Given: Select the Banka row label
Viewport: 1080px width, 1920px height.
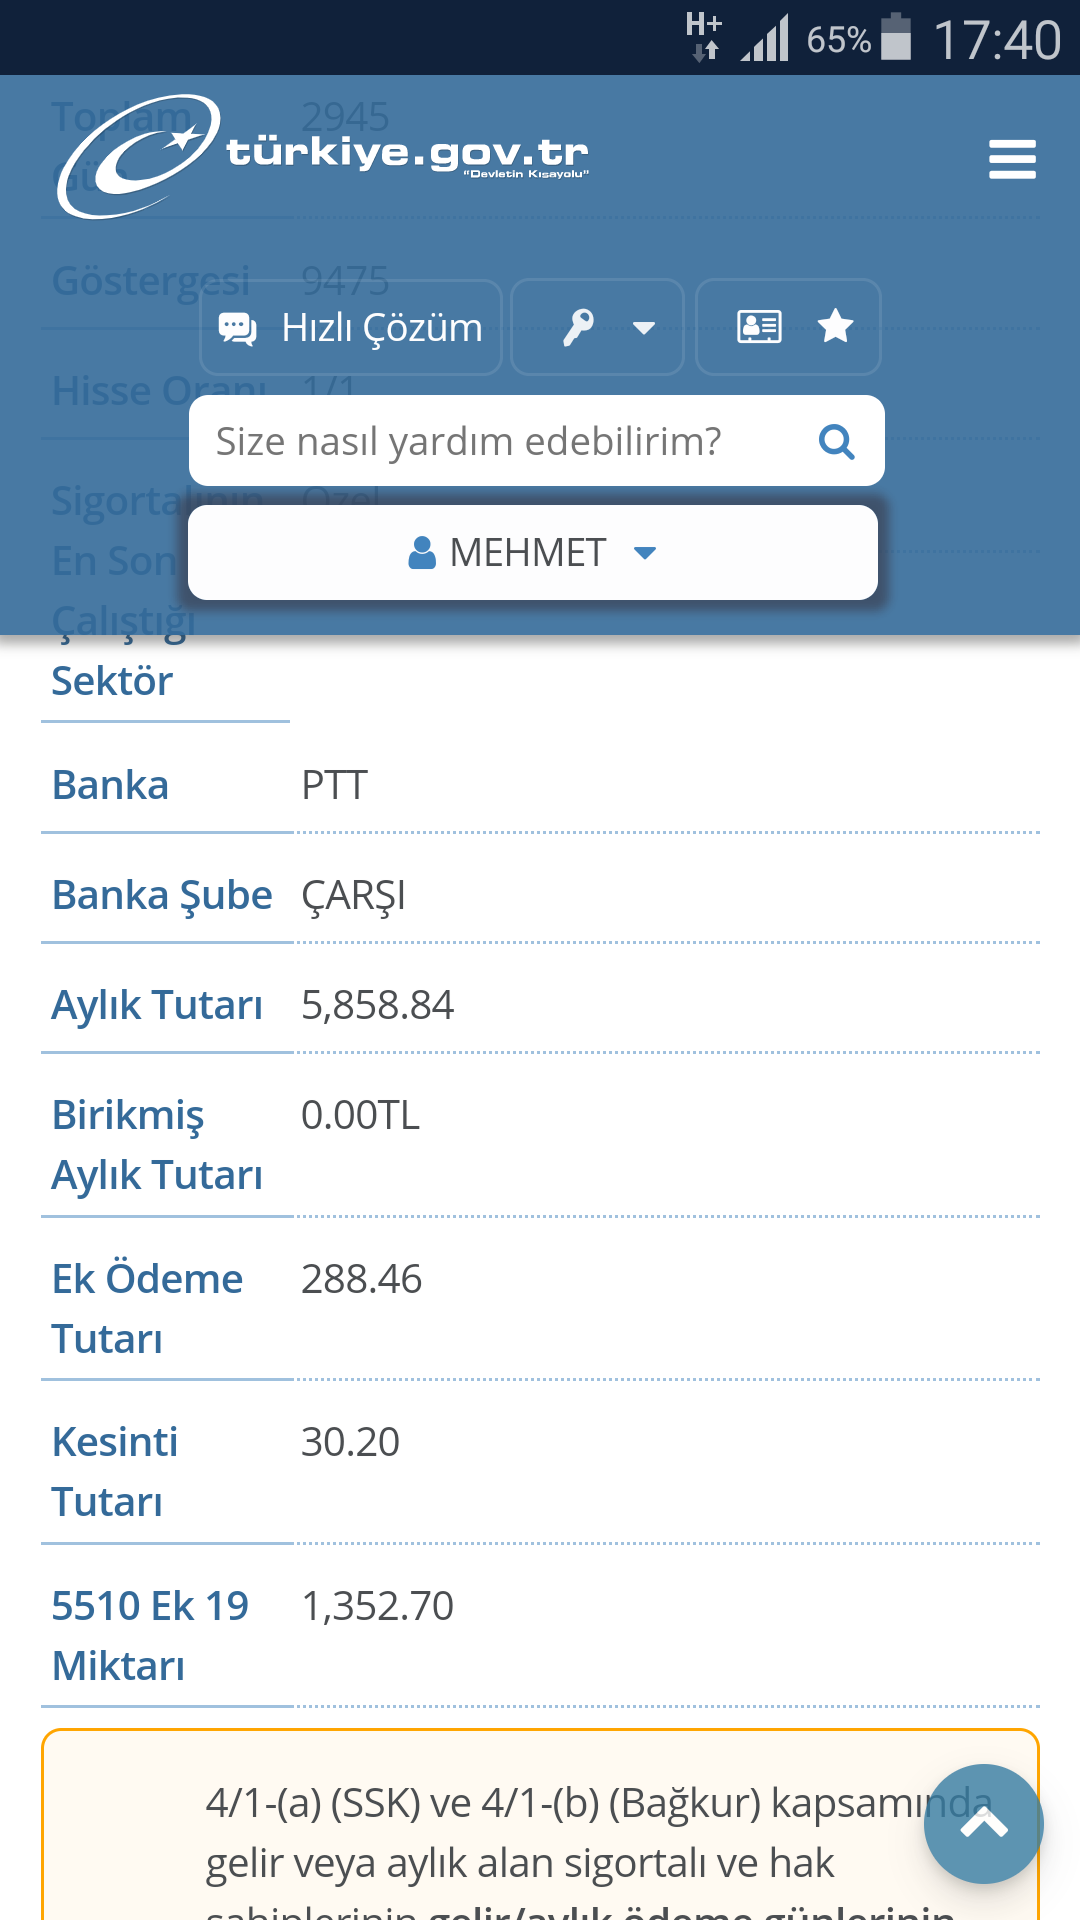Looking at the screenshot, I should coord(110,785).
